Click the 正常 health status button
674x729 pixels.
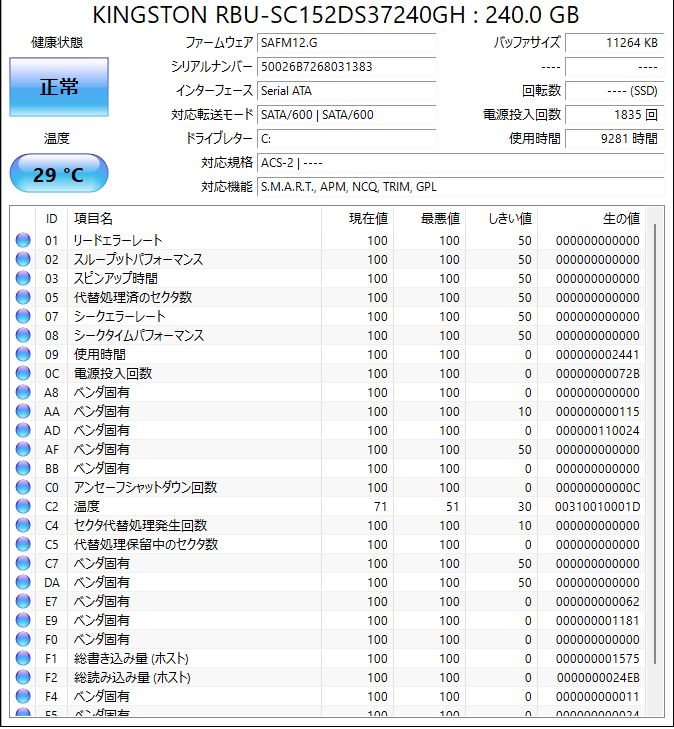[59, 87]
